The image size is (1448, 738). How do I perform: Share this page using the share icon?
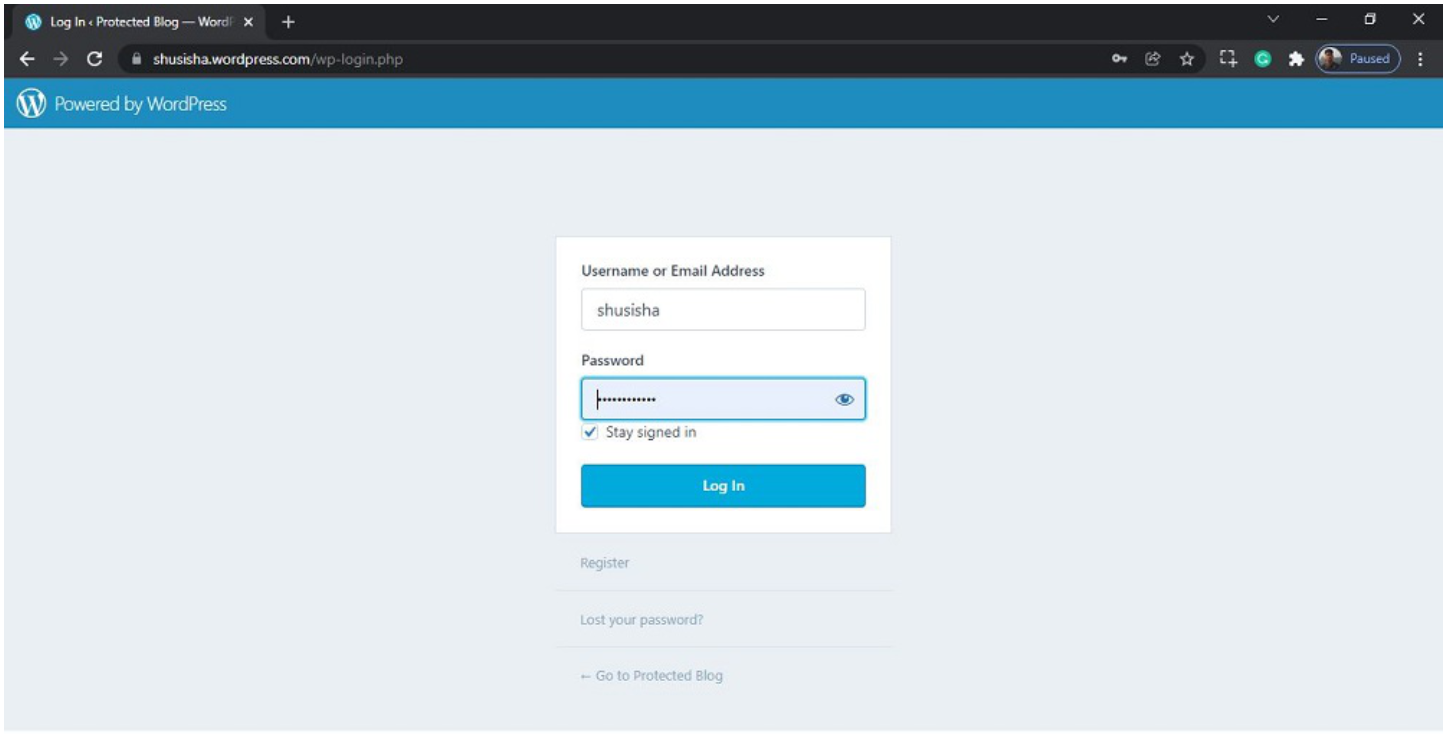click(x=1152, y=59)
